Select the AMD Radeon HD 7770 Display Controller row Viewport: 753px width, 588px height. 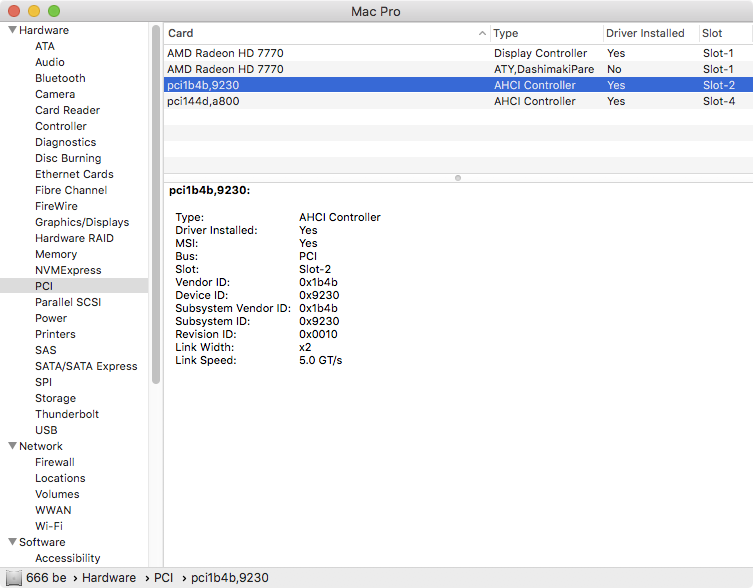pos(458,53)
